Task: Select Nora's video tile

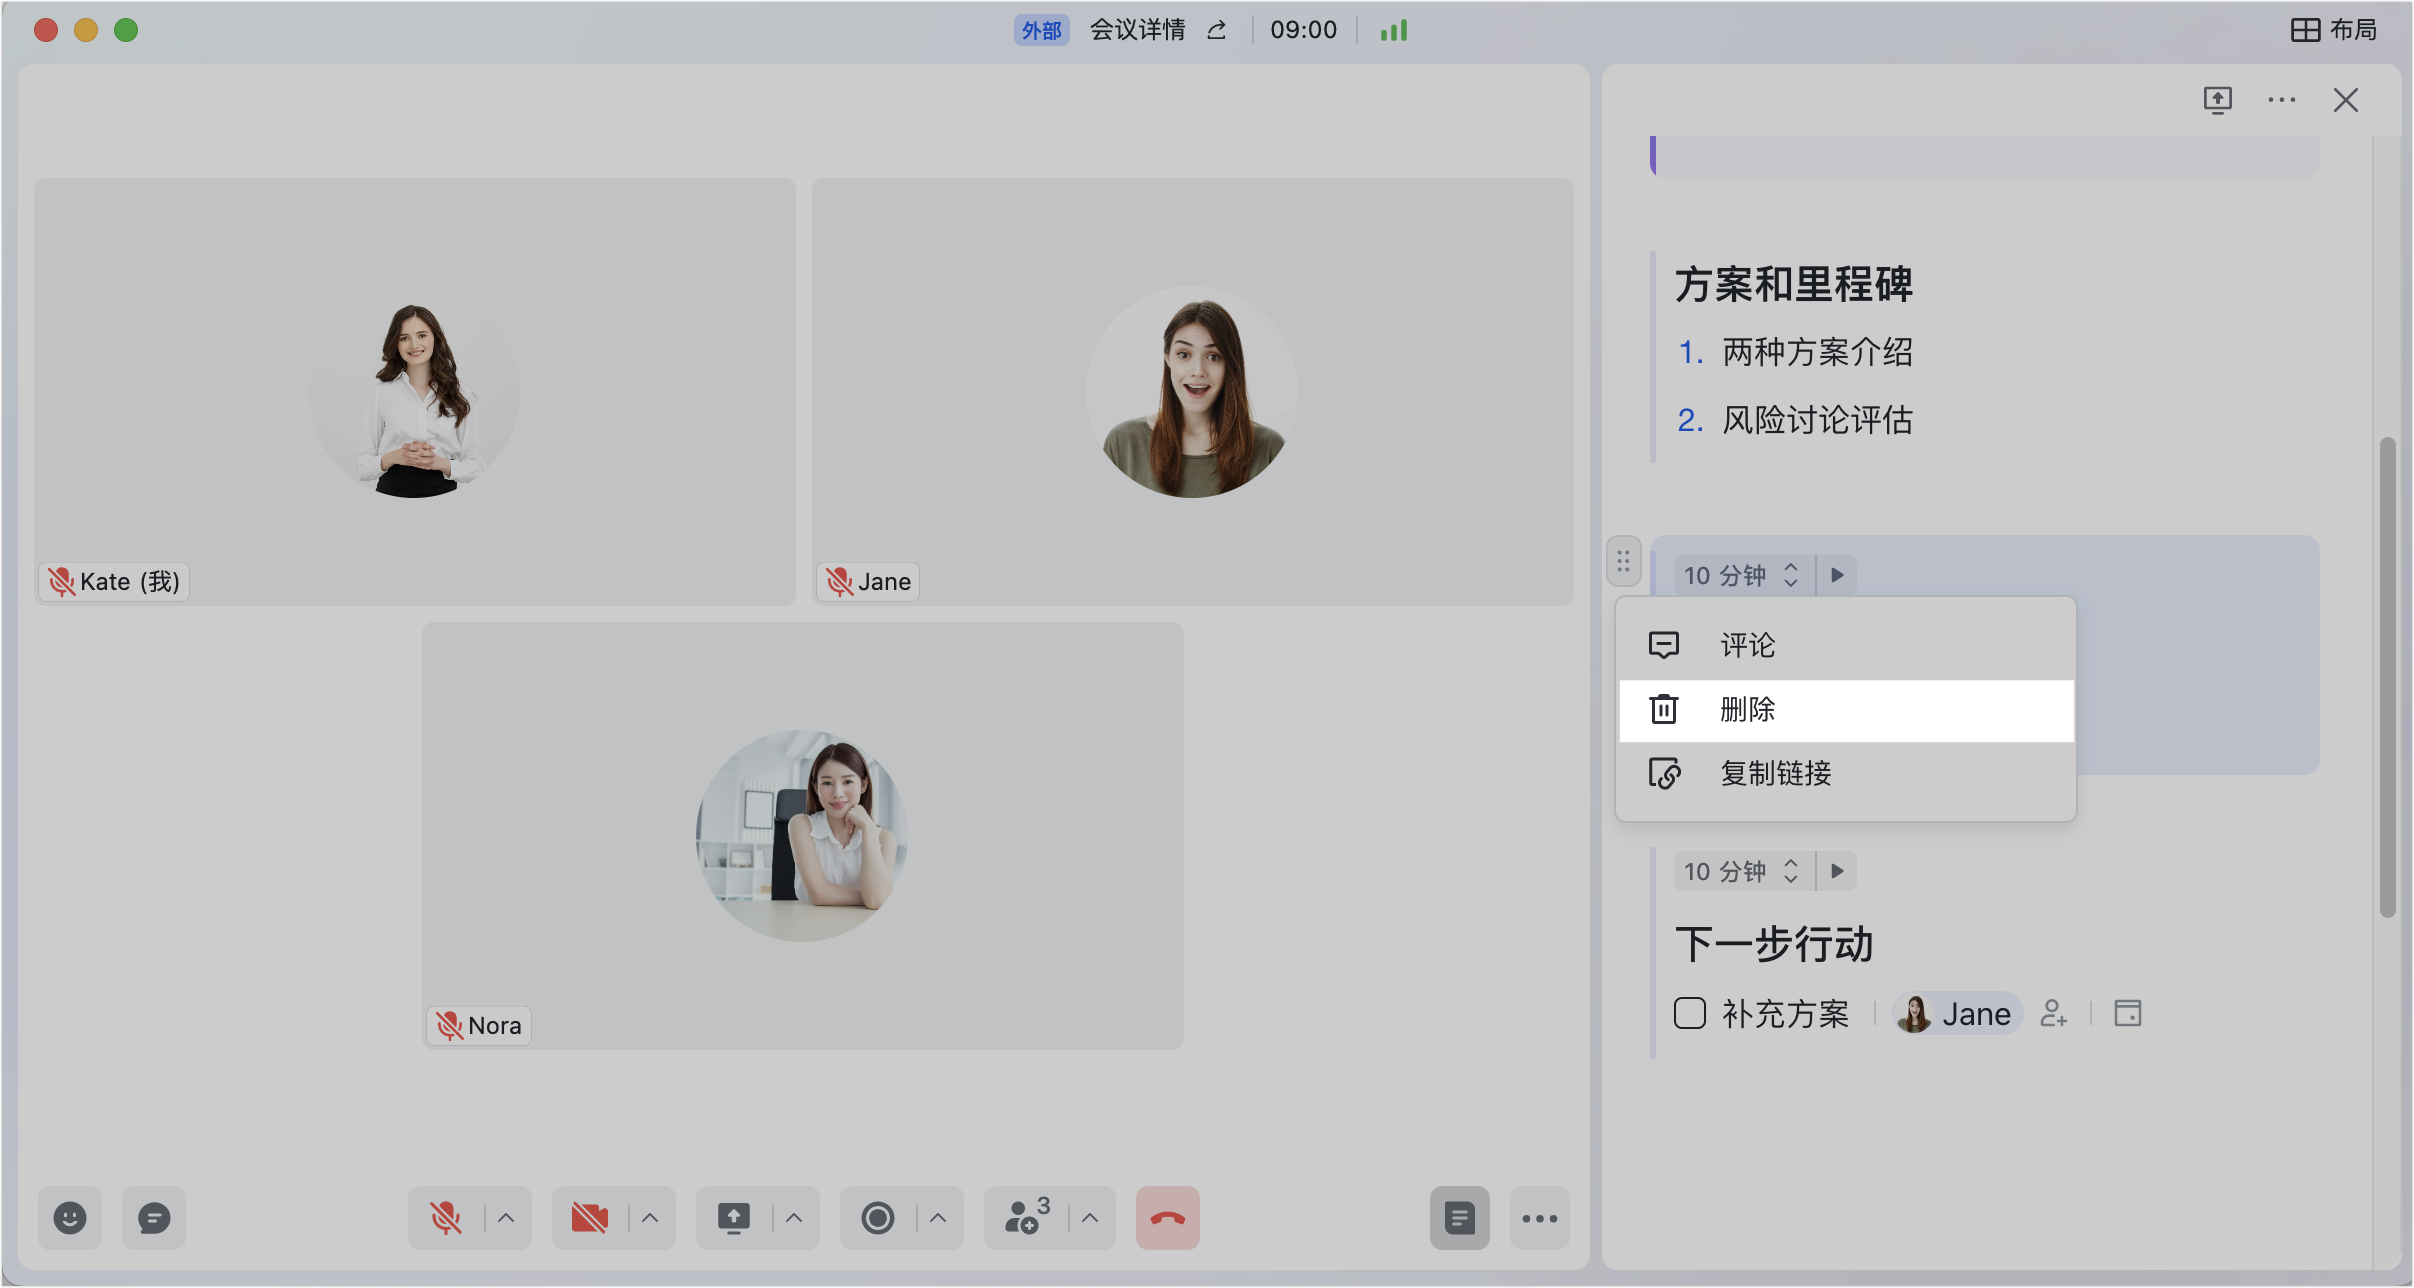Action: click(x=803, y=836)
